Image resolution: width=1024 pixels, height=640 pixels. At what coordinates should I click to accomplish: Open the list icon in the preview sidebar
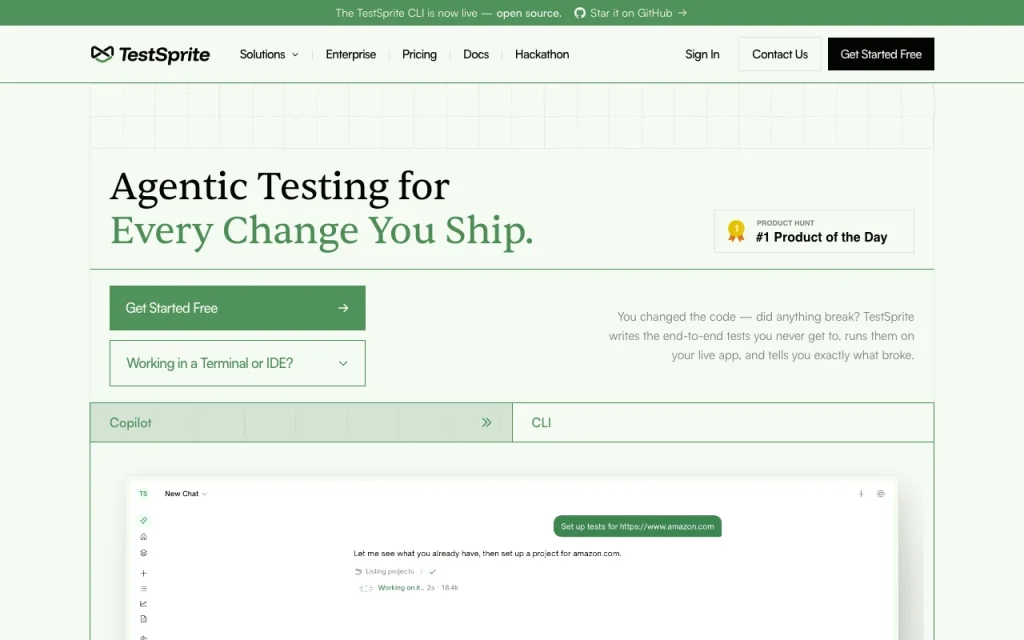click(x=144, y=588)
